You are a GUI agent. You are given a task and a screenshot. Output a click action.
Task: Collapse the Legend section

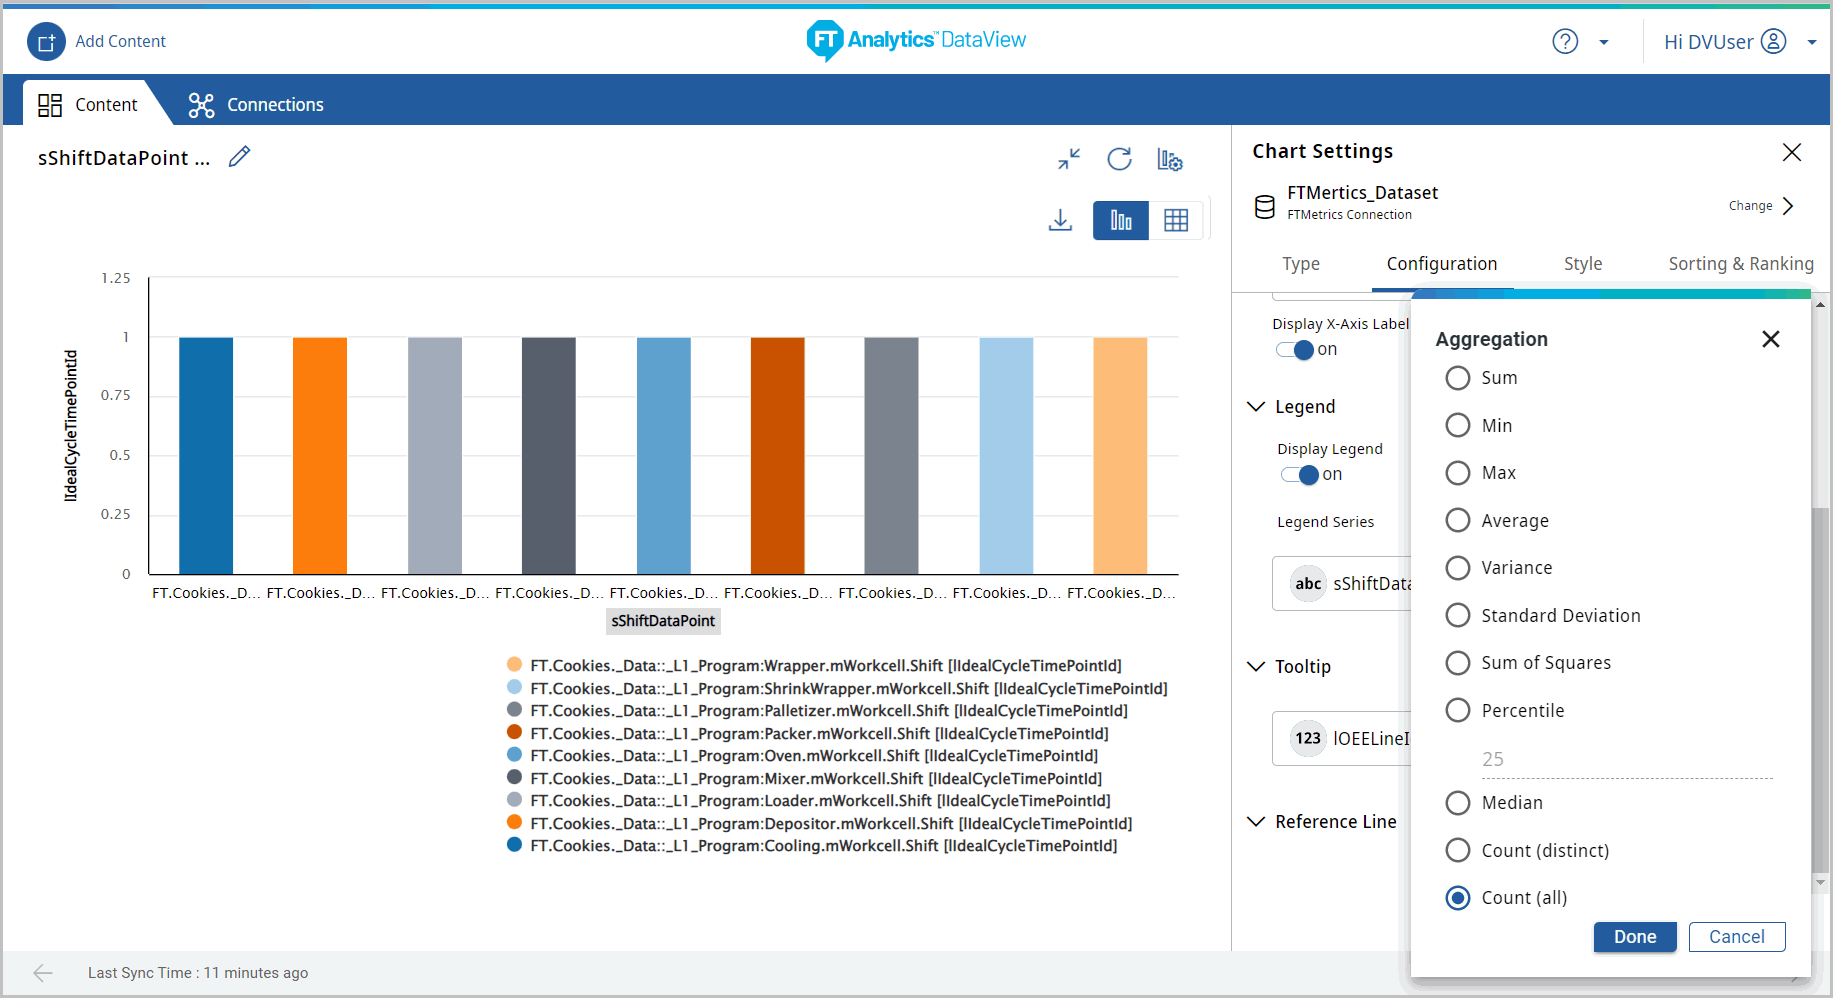click(x=1257, y=406)
